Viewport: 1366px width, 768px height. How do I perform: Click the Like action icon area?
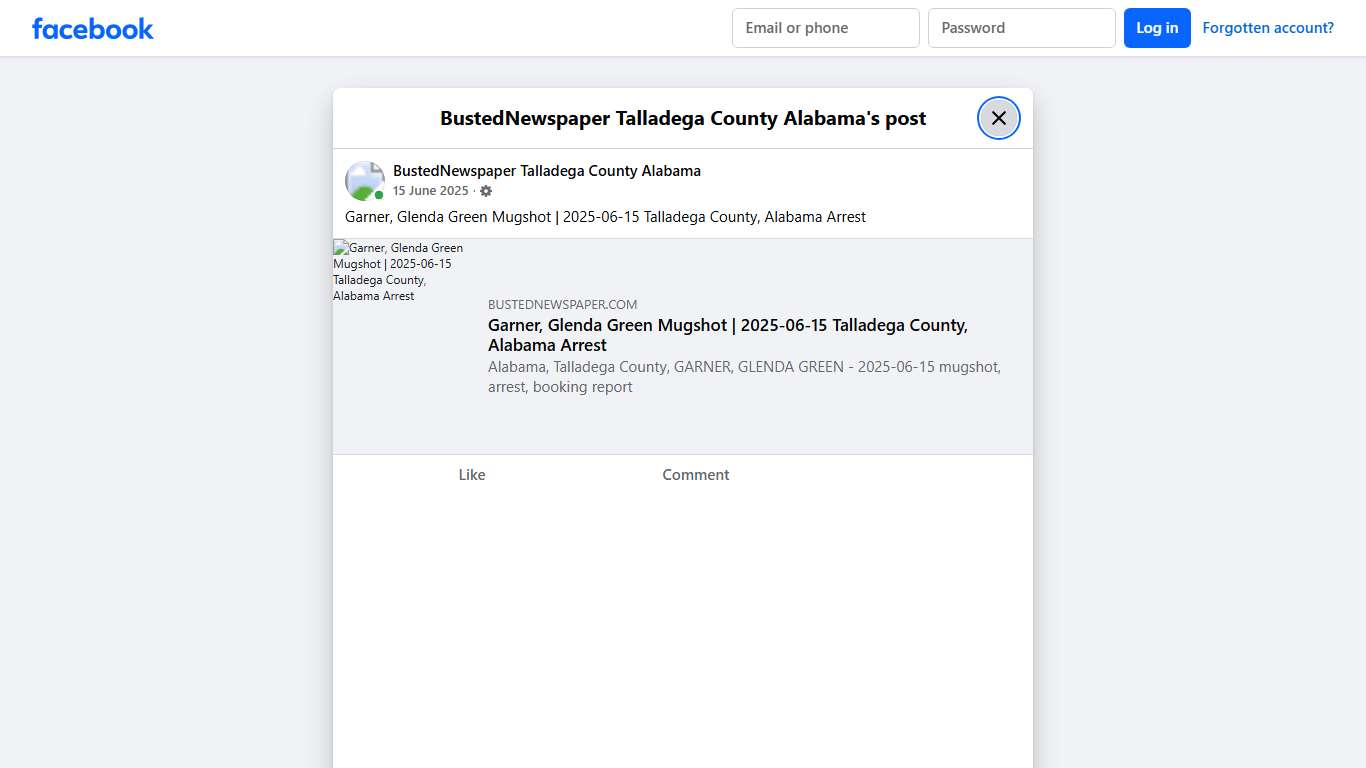[x=472, y=474]
